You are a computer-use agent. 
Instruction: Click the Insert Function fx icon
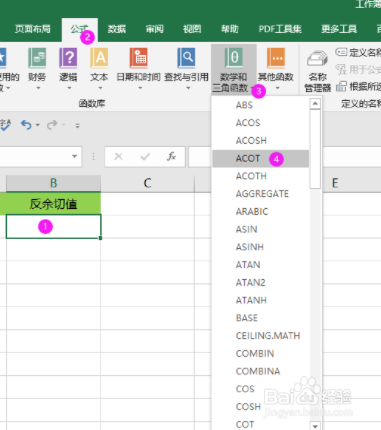tap(171, 156)
